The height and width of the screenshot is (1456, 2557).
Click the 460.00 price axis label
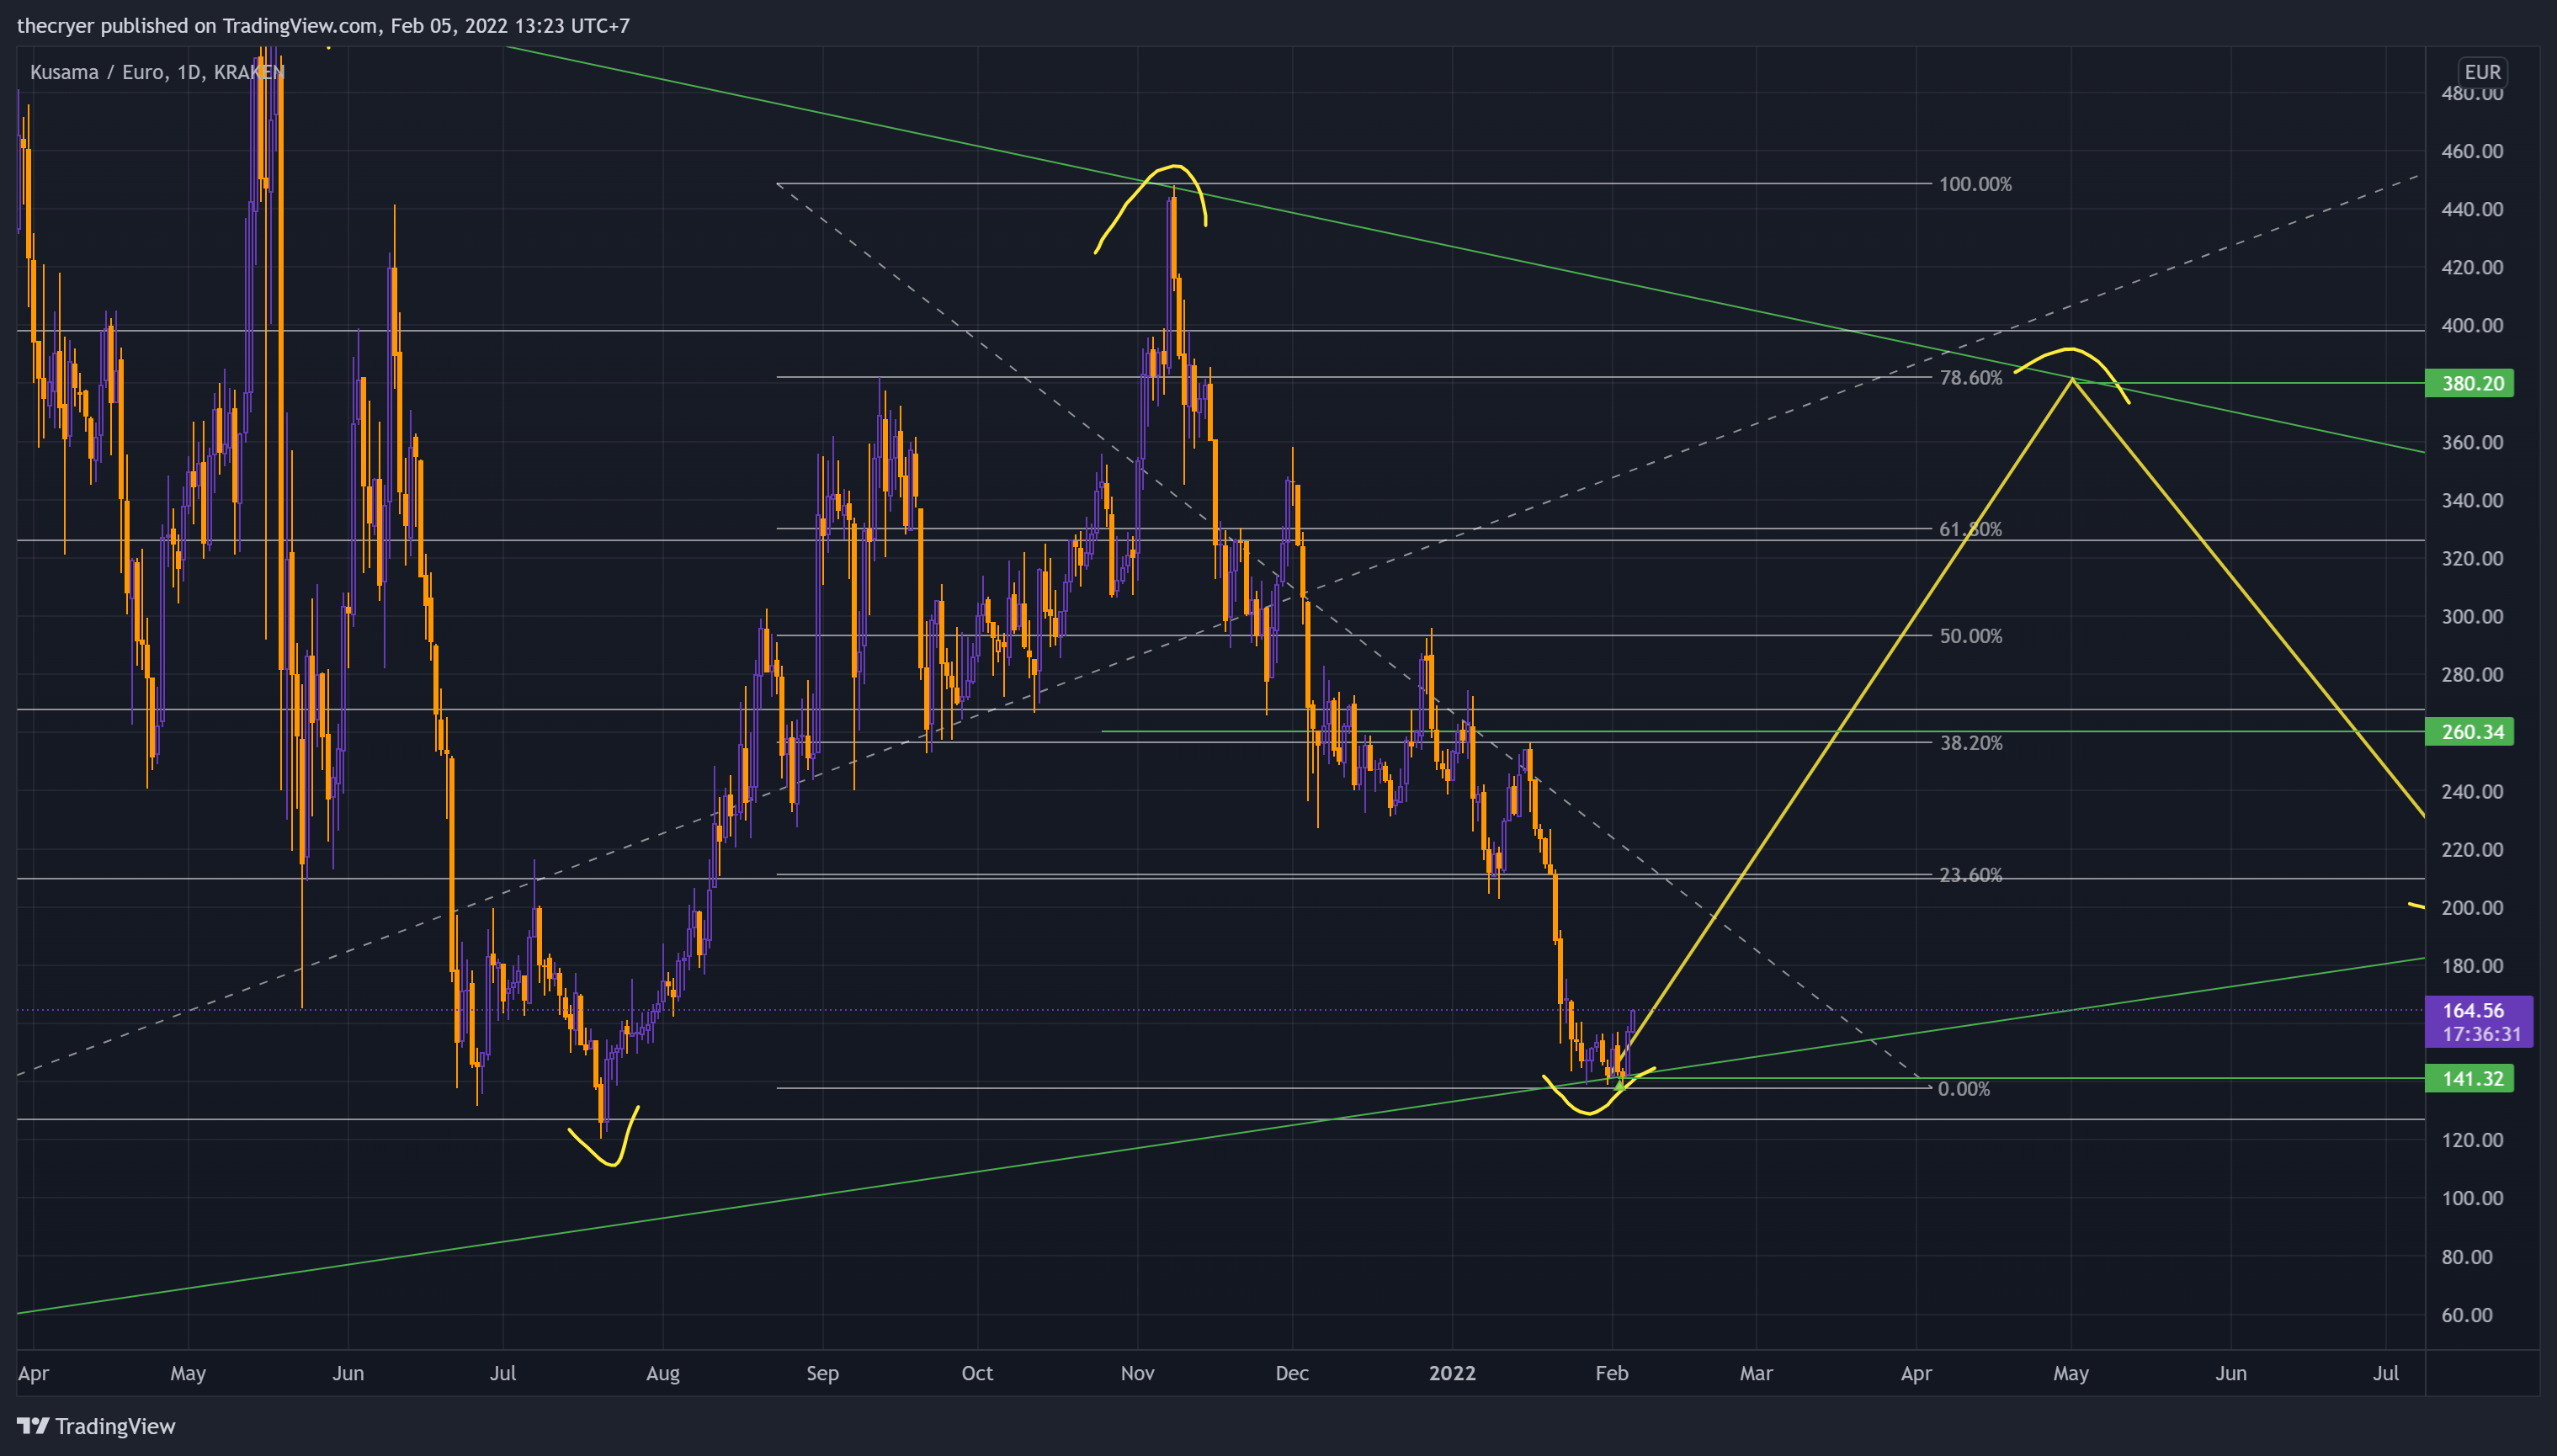[x=2472, y=151]
